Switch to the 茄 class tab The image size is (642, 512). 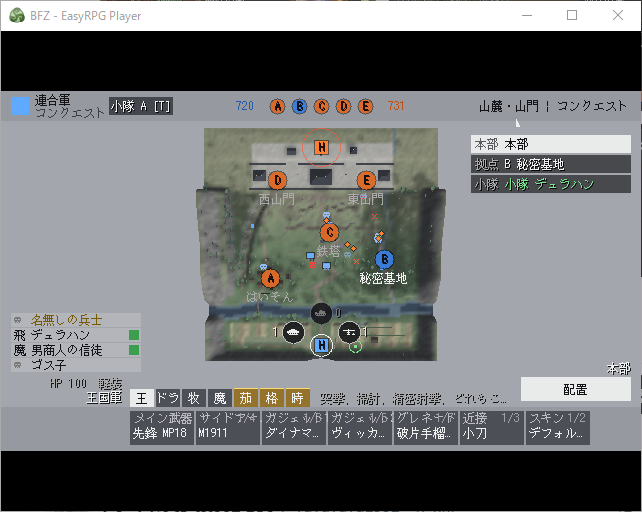(246, 398)
